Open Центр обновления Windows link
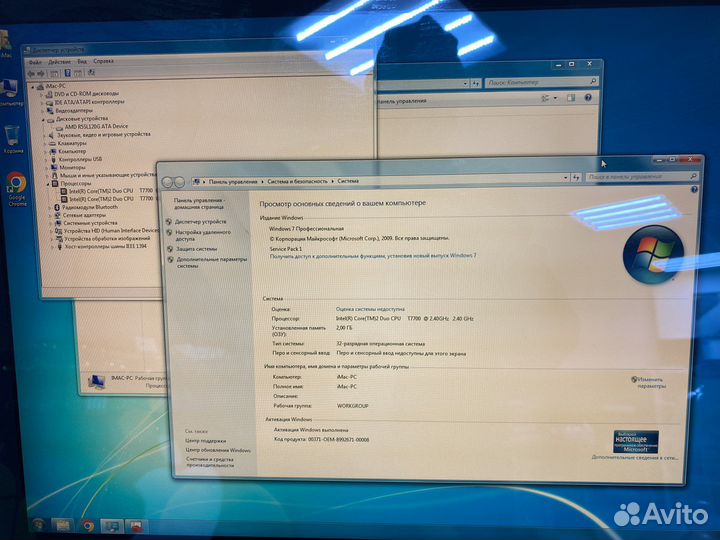This screenshot has height=540, width=720. tap(218, 450)
